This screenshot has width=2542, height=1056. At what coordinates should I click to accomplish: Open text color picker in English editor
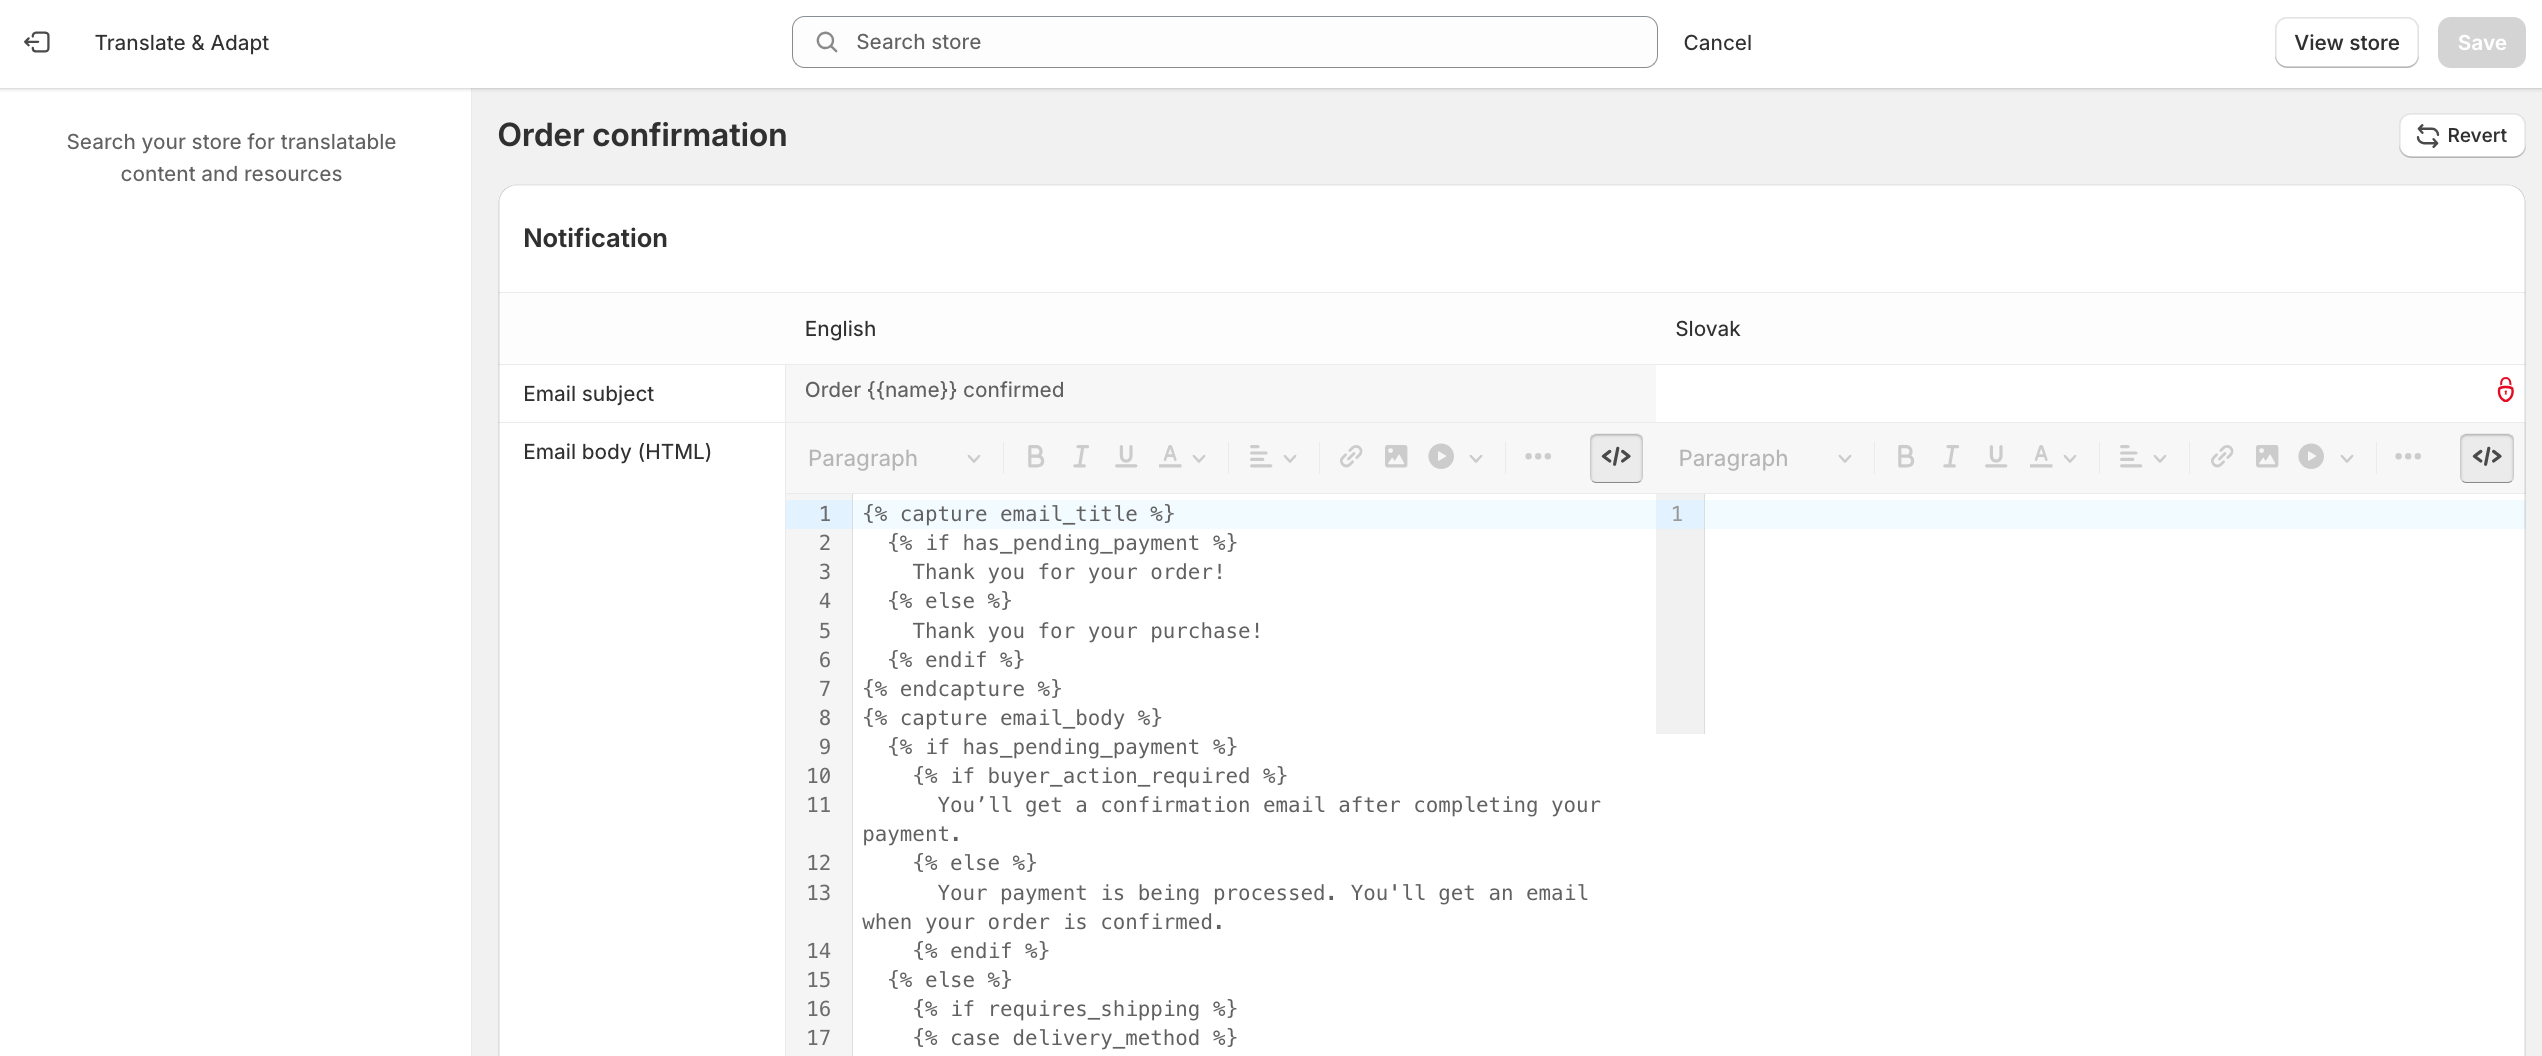pos(1181,458)
